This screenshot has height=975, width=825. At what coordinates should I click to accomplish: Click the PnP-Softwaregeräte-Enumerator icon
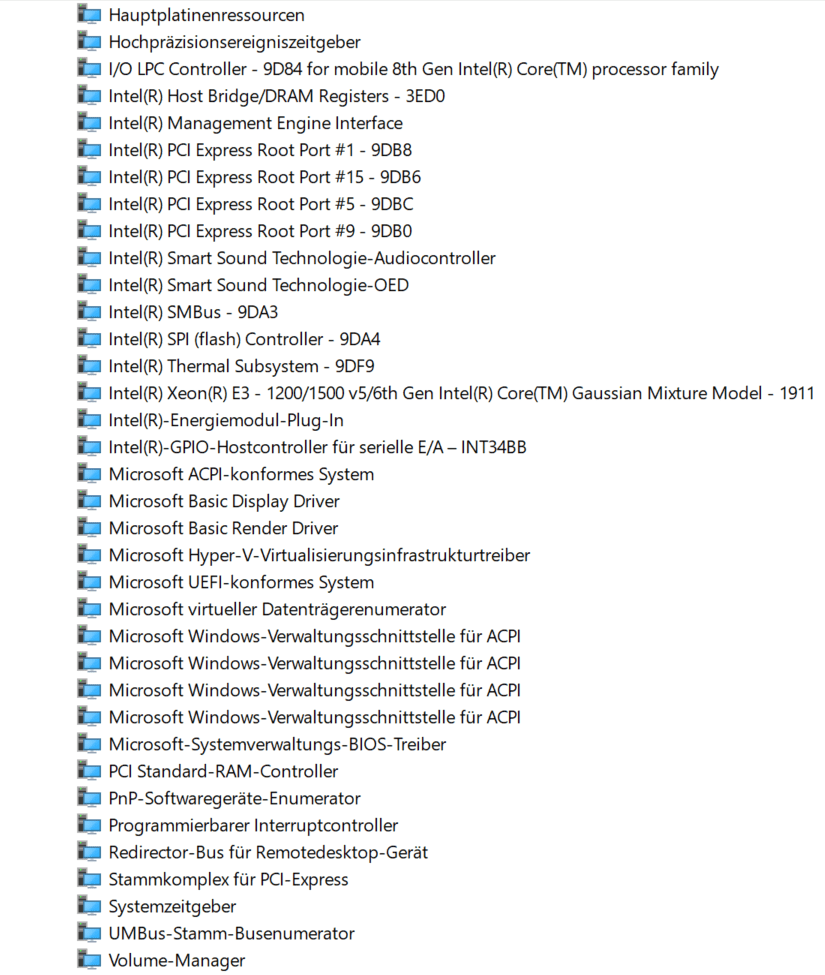[89, 798]
